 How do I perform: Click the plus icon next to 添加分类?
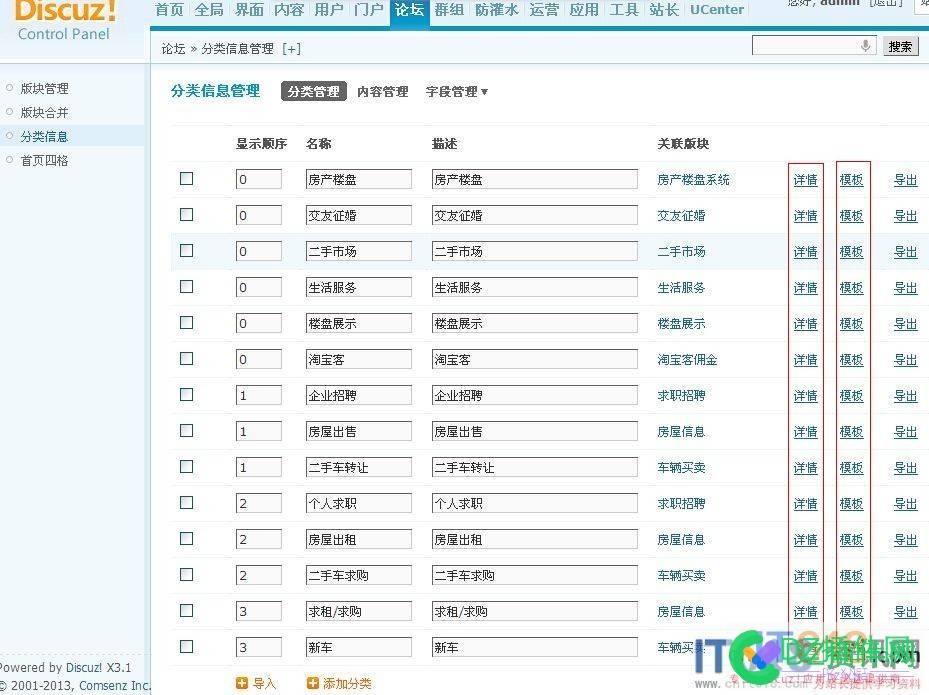coord(312,683)
